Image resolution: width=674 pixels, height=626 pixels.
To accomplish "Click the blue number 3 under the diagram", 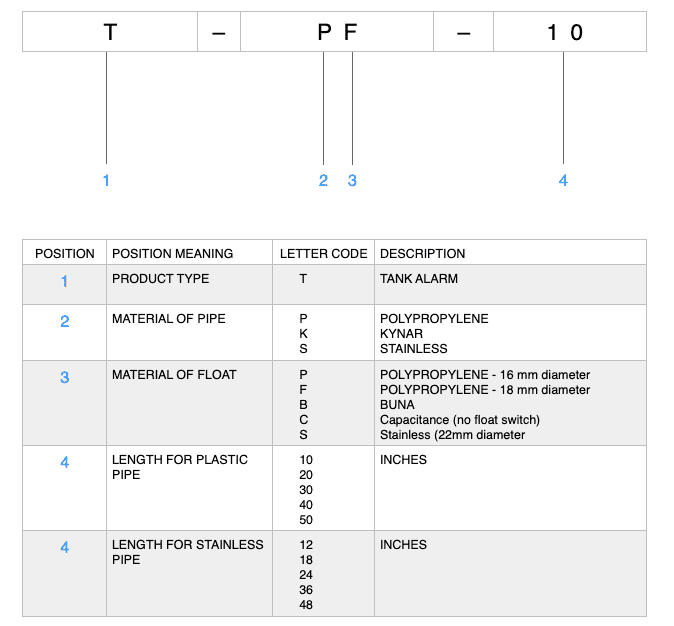I will (x=352, y=181).
